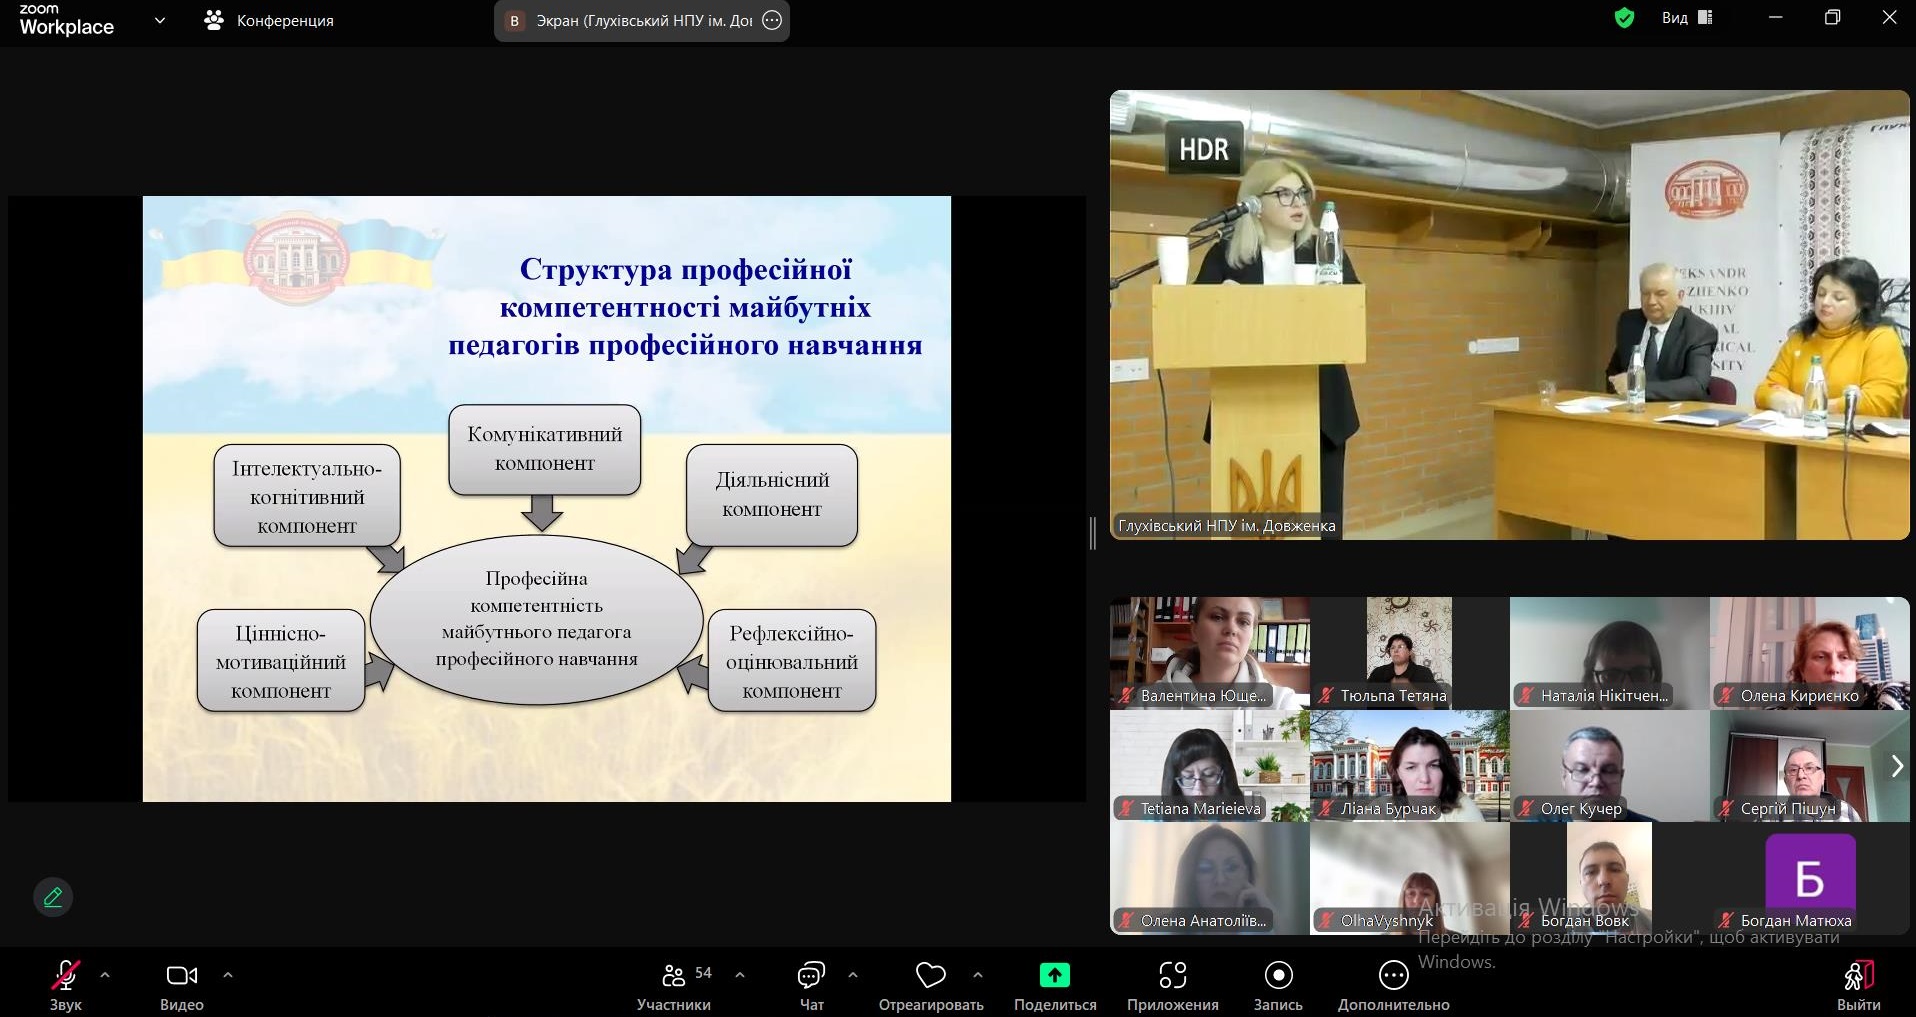Click the green encryption shield icon
Viewport: 1916px width, 1017px height.
point(1624,18)
